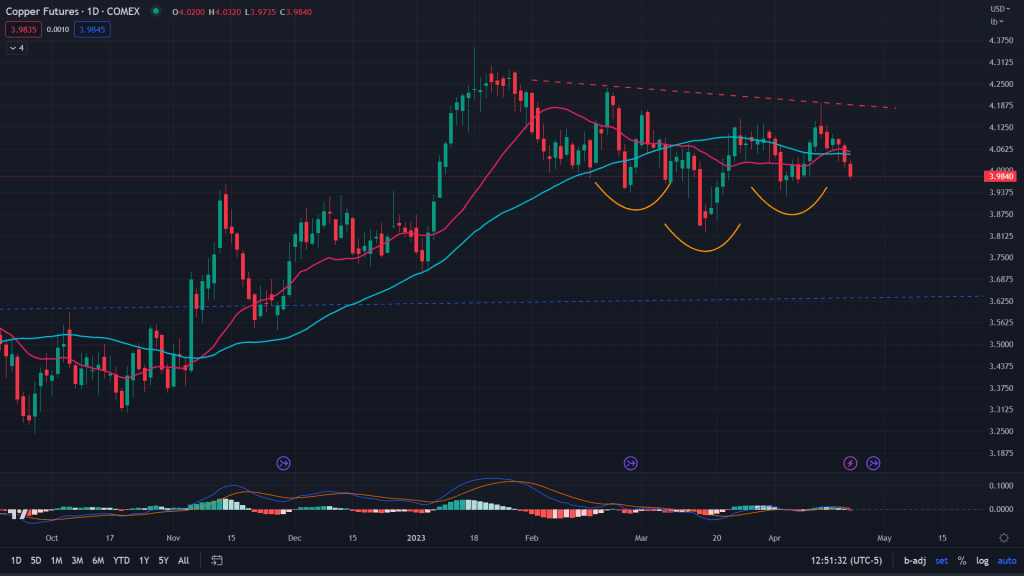
Task: Select the 1M time range
Action: pos(57,561)
